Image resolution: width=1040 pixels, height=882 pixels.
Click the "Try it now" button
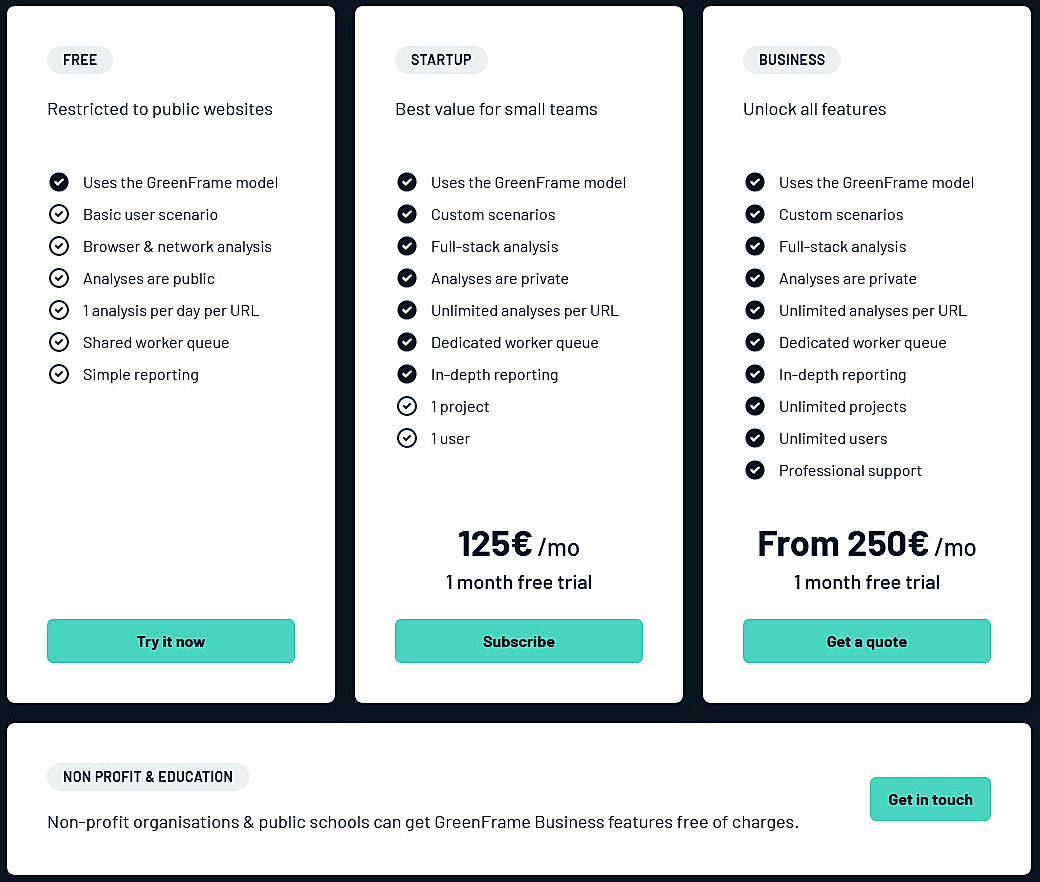point(170,641)
